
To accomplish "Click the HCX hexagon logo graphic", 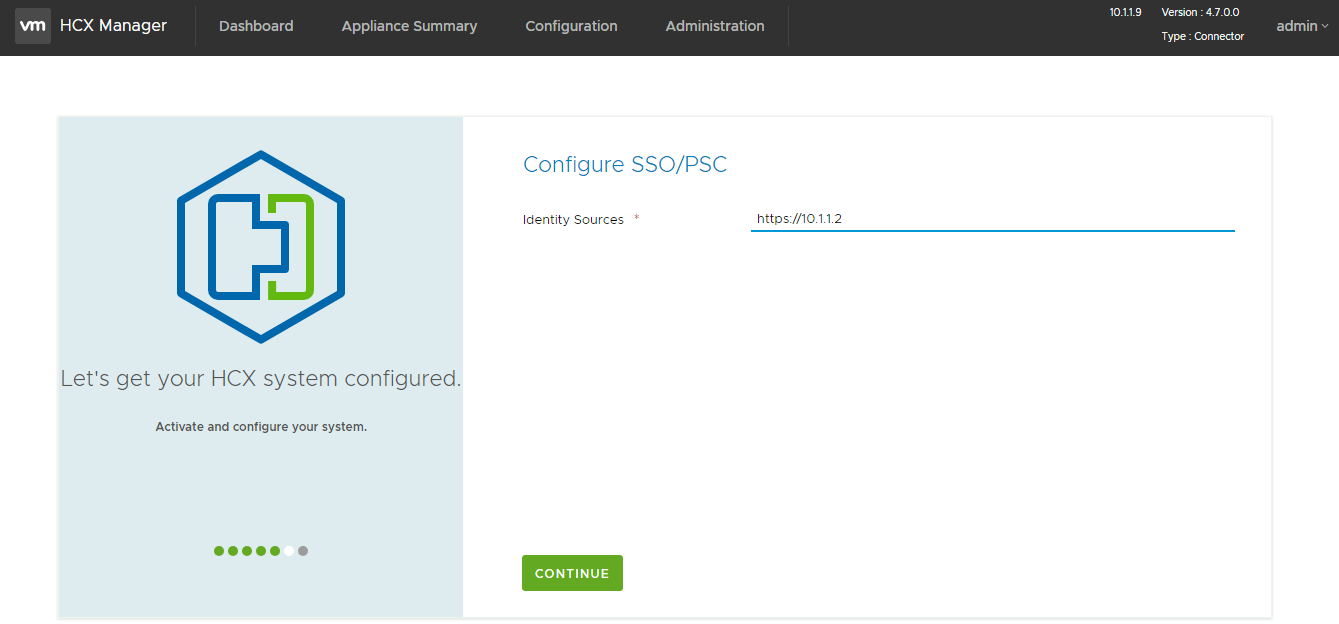I will (x=260, y=245).
